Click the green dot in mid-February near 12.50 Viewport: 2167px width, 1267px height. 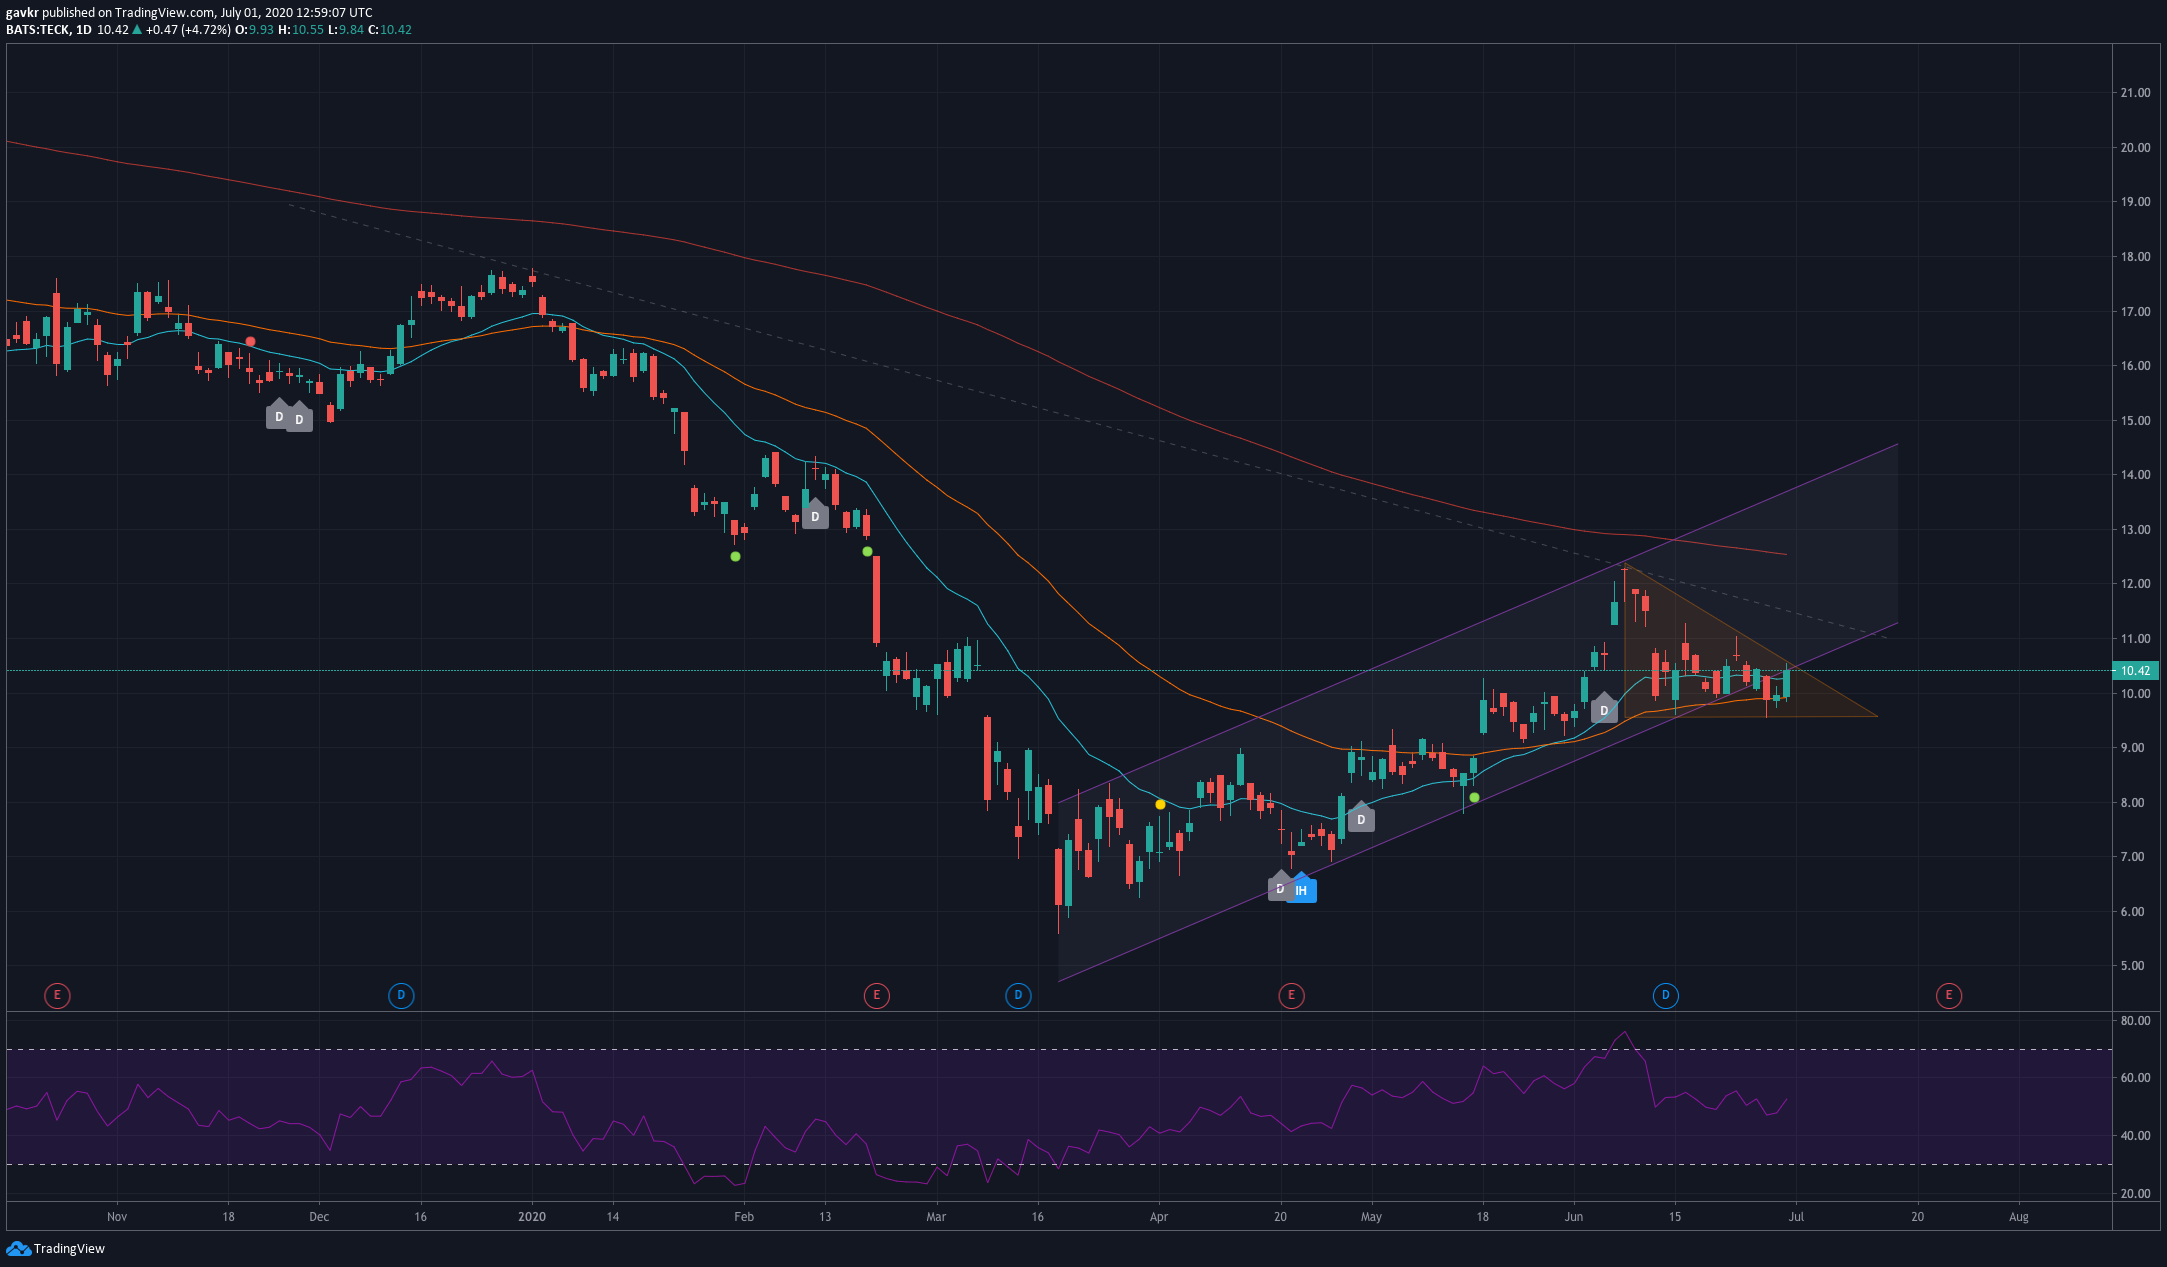point(867,551)
